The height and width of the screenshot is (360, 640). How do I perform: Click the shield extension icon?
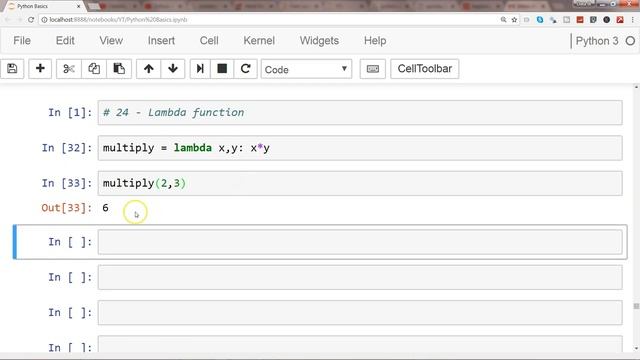coord(593,20)
